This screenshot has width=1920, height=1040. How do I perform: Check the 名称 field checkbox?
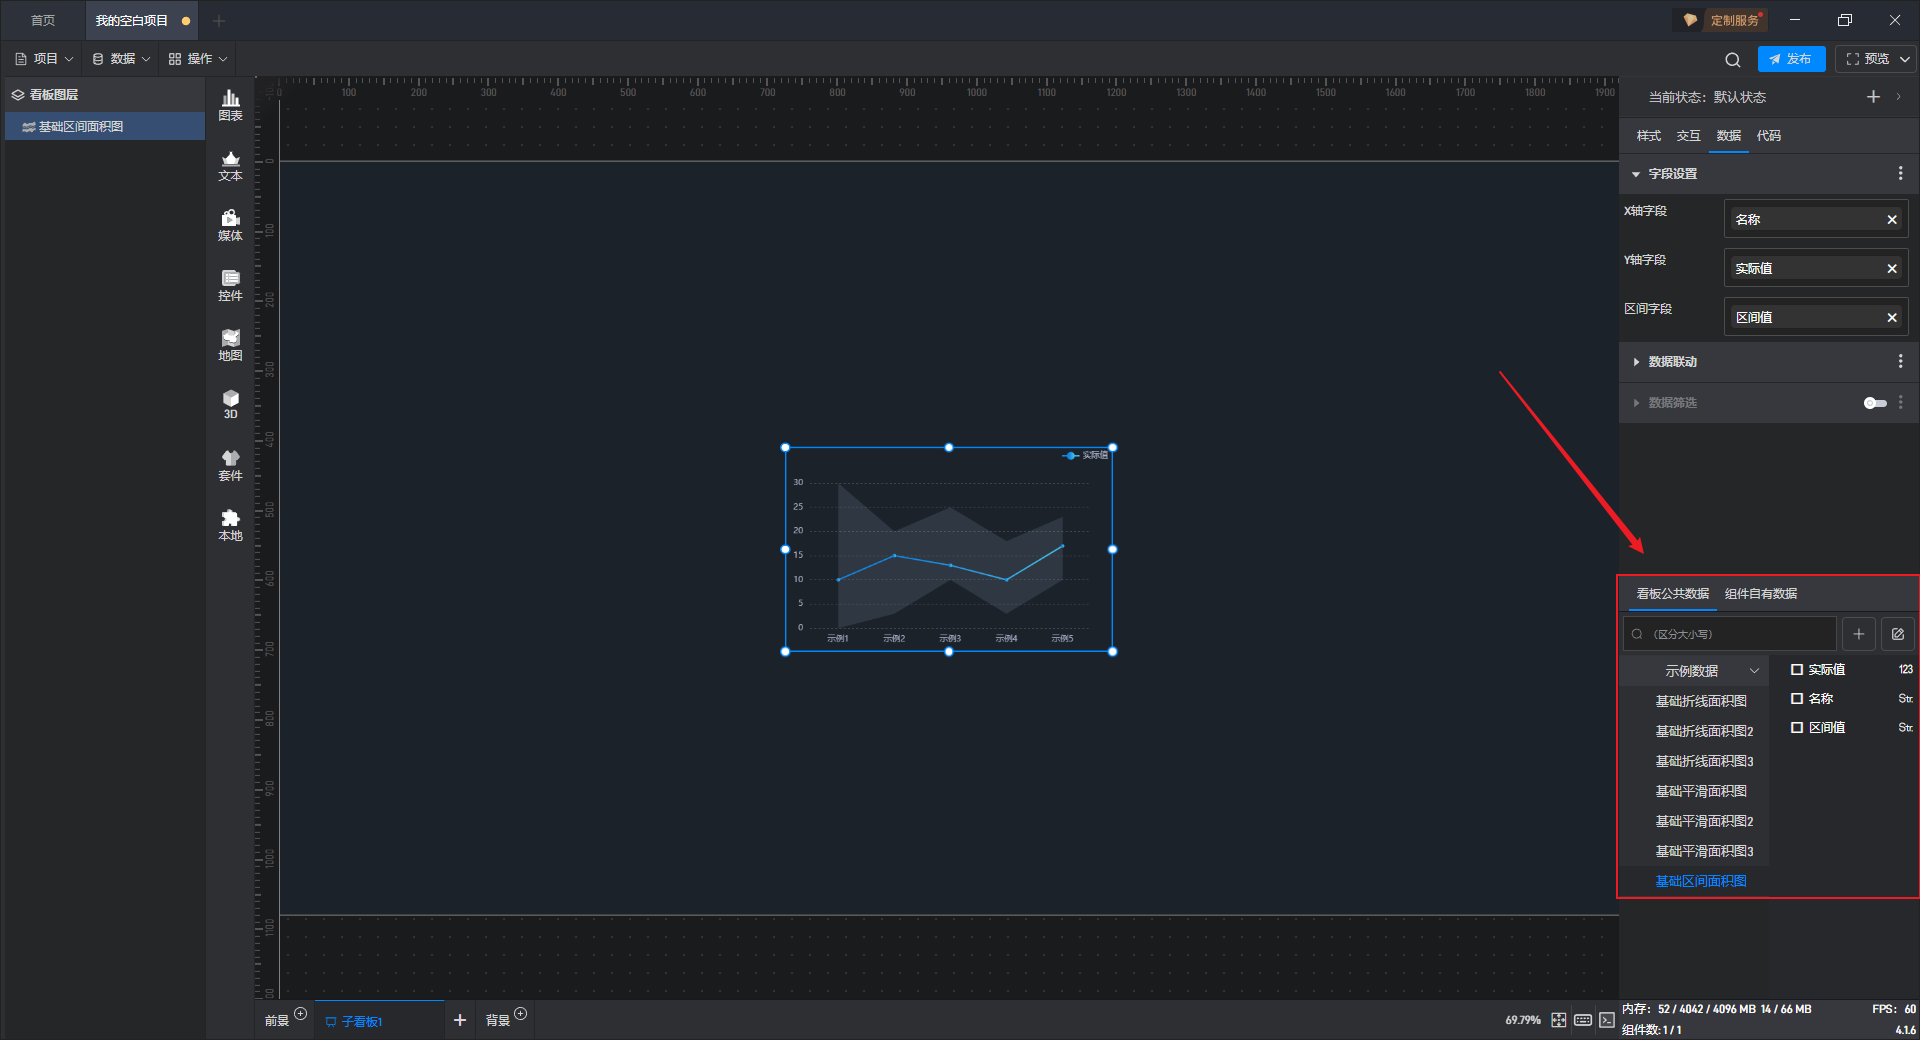click(x=1797, y=699)
